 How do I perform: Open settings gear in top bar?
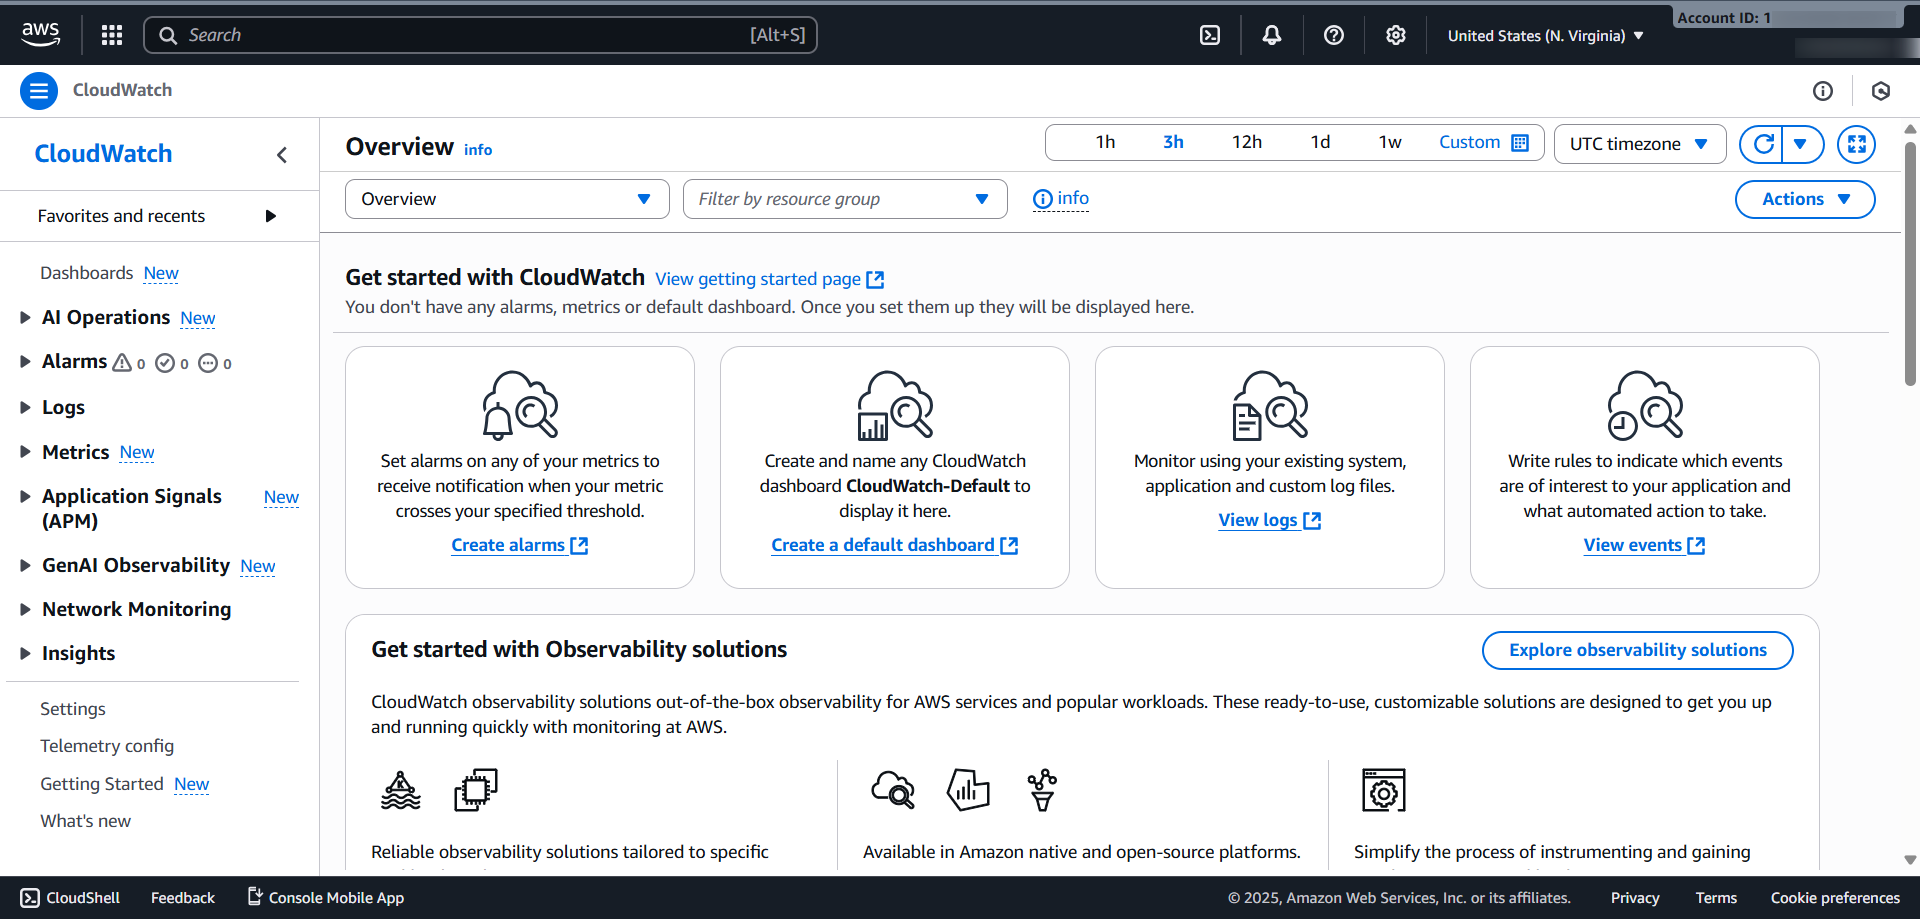[x=1396, y=35]
